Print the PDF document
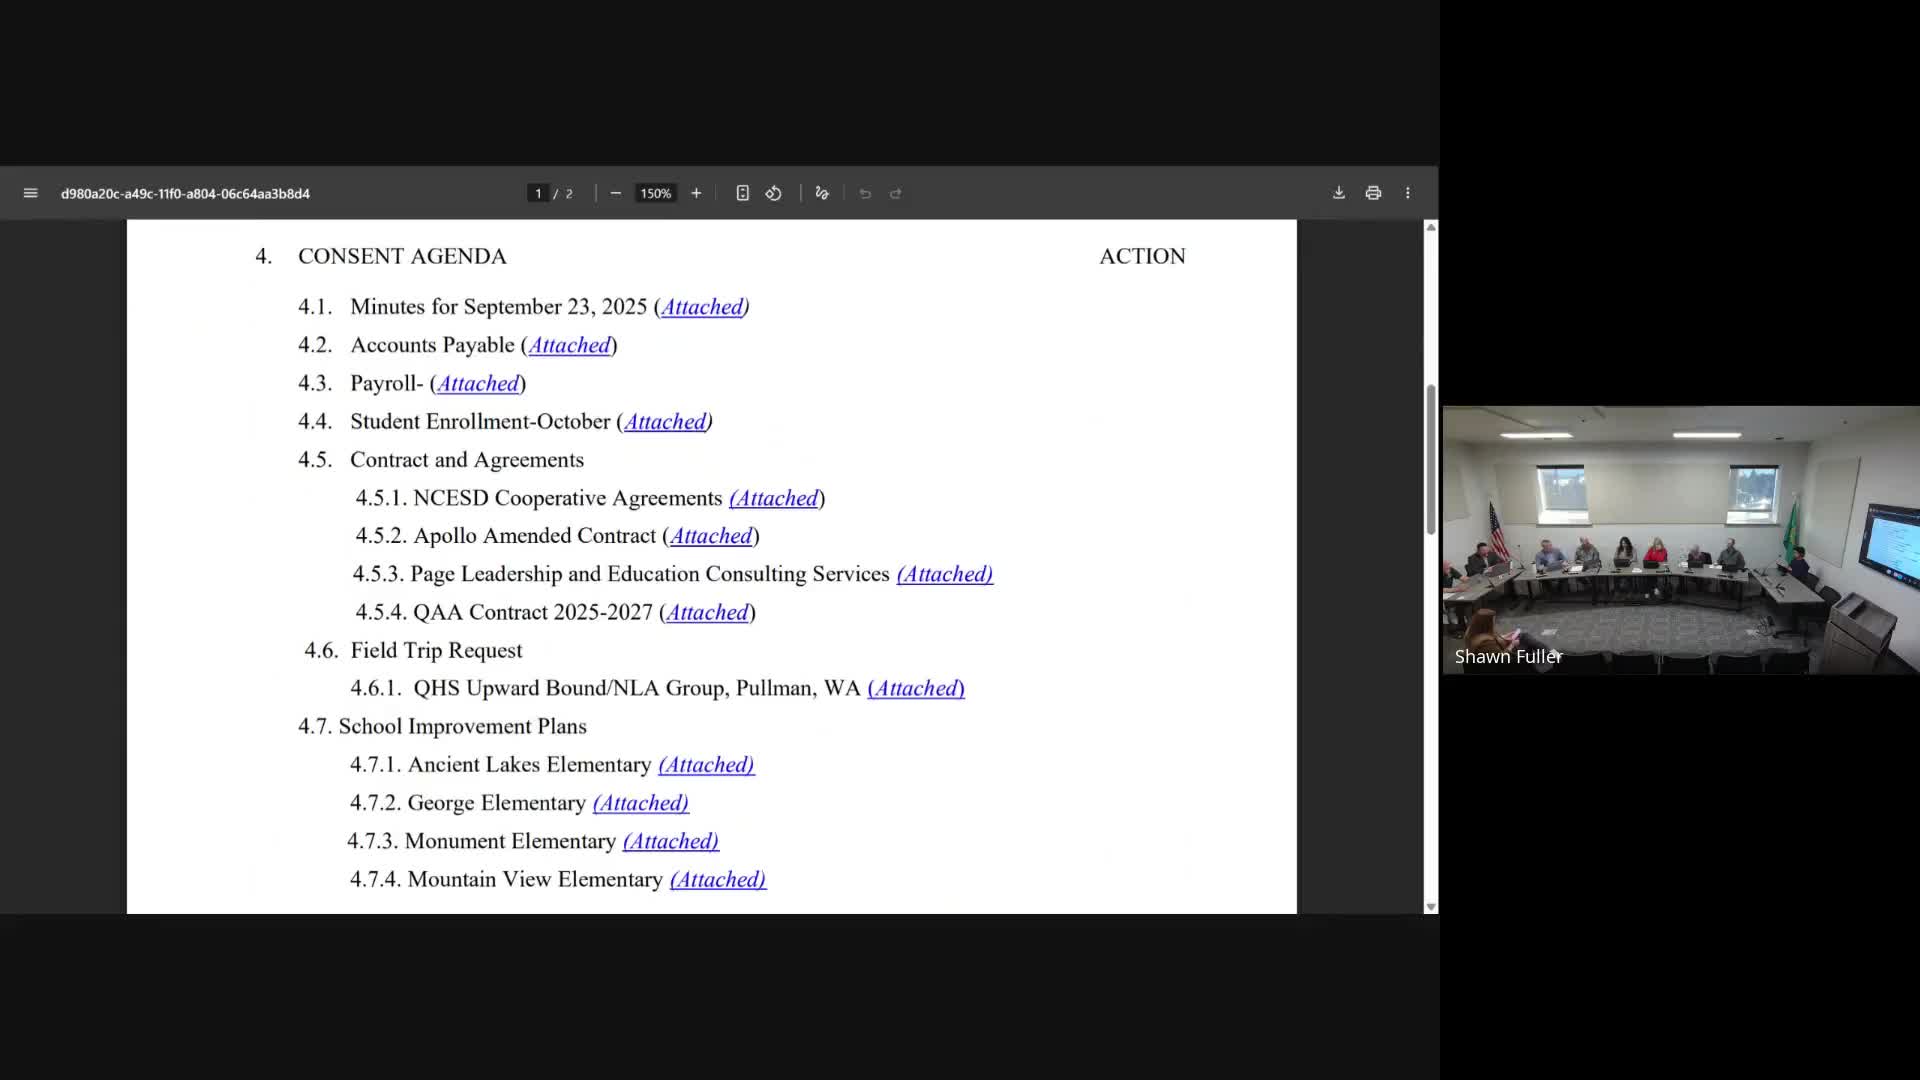The height and width of the screenshot is (1080, 1920). [x=1373, y=193]
